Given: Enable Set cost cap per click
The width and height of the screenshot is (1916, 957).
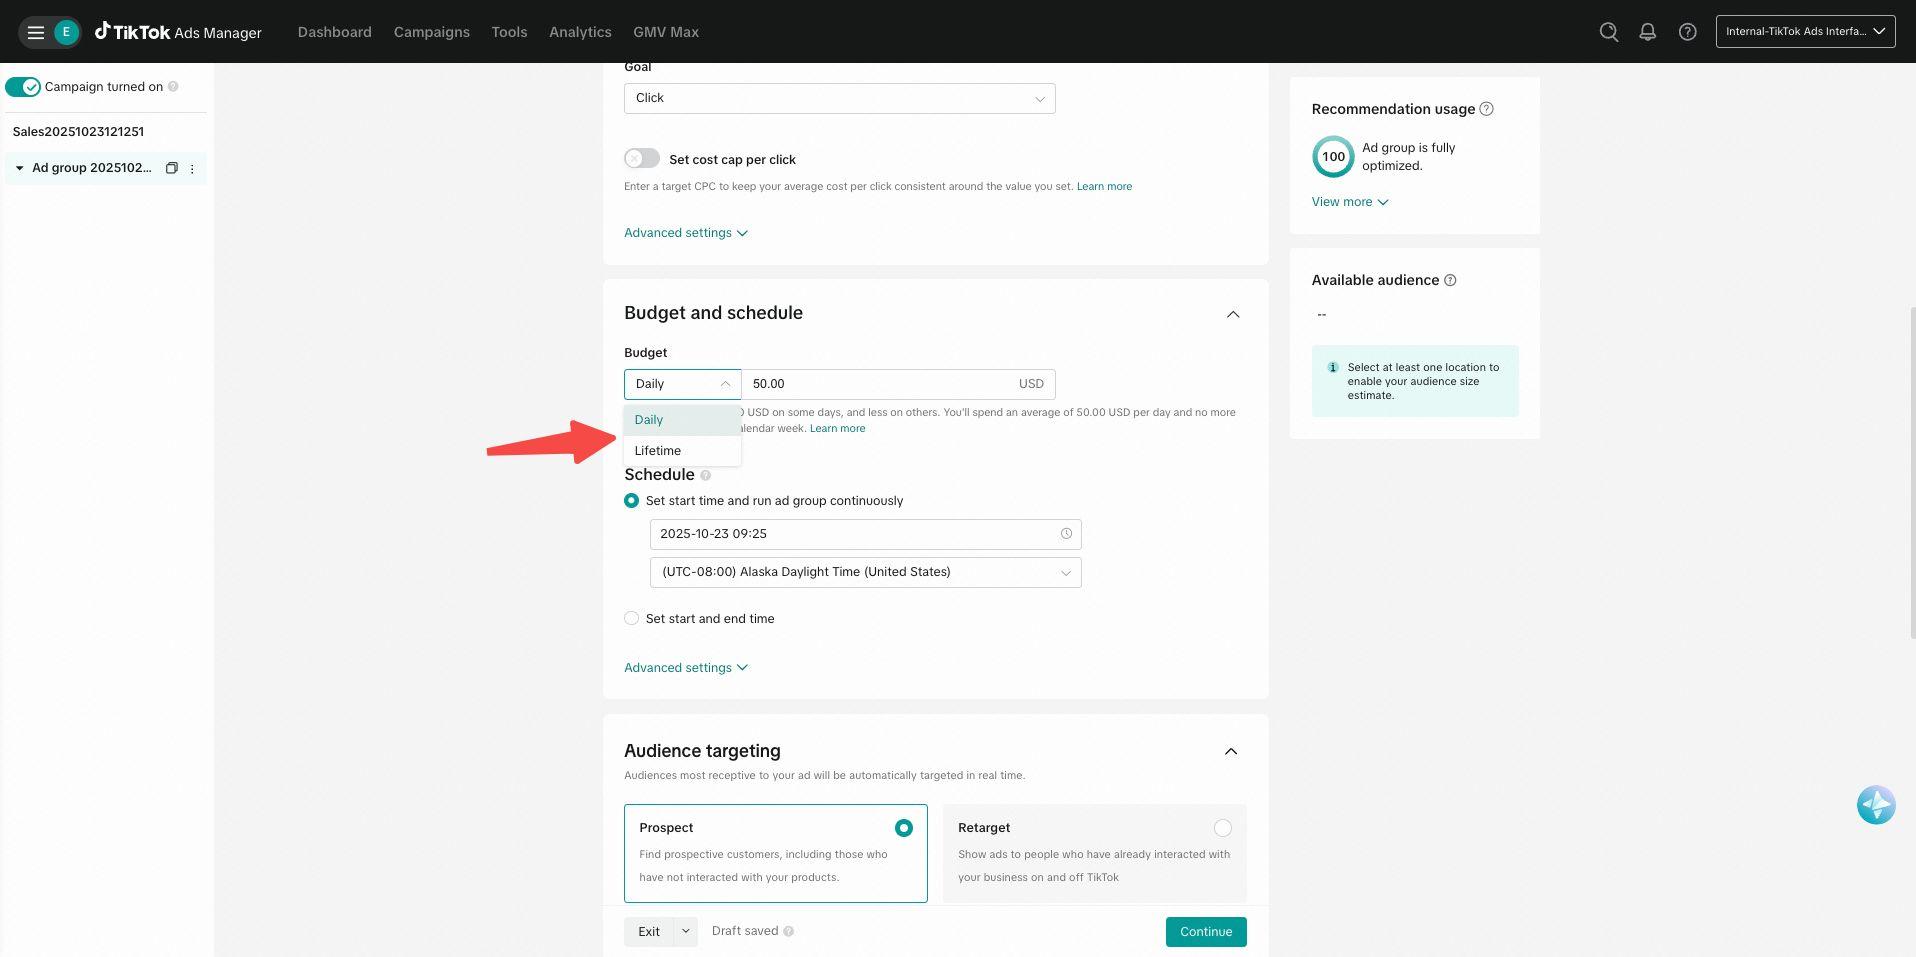Looking at the screenshot, I should tap(642, 159).
